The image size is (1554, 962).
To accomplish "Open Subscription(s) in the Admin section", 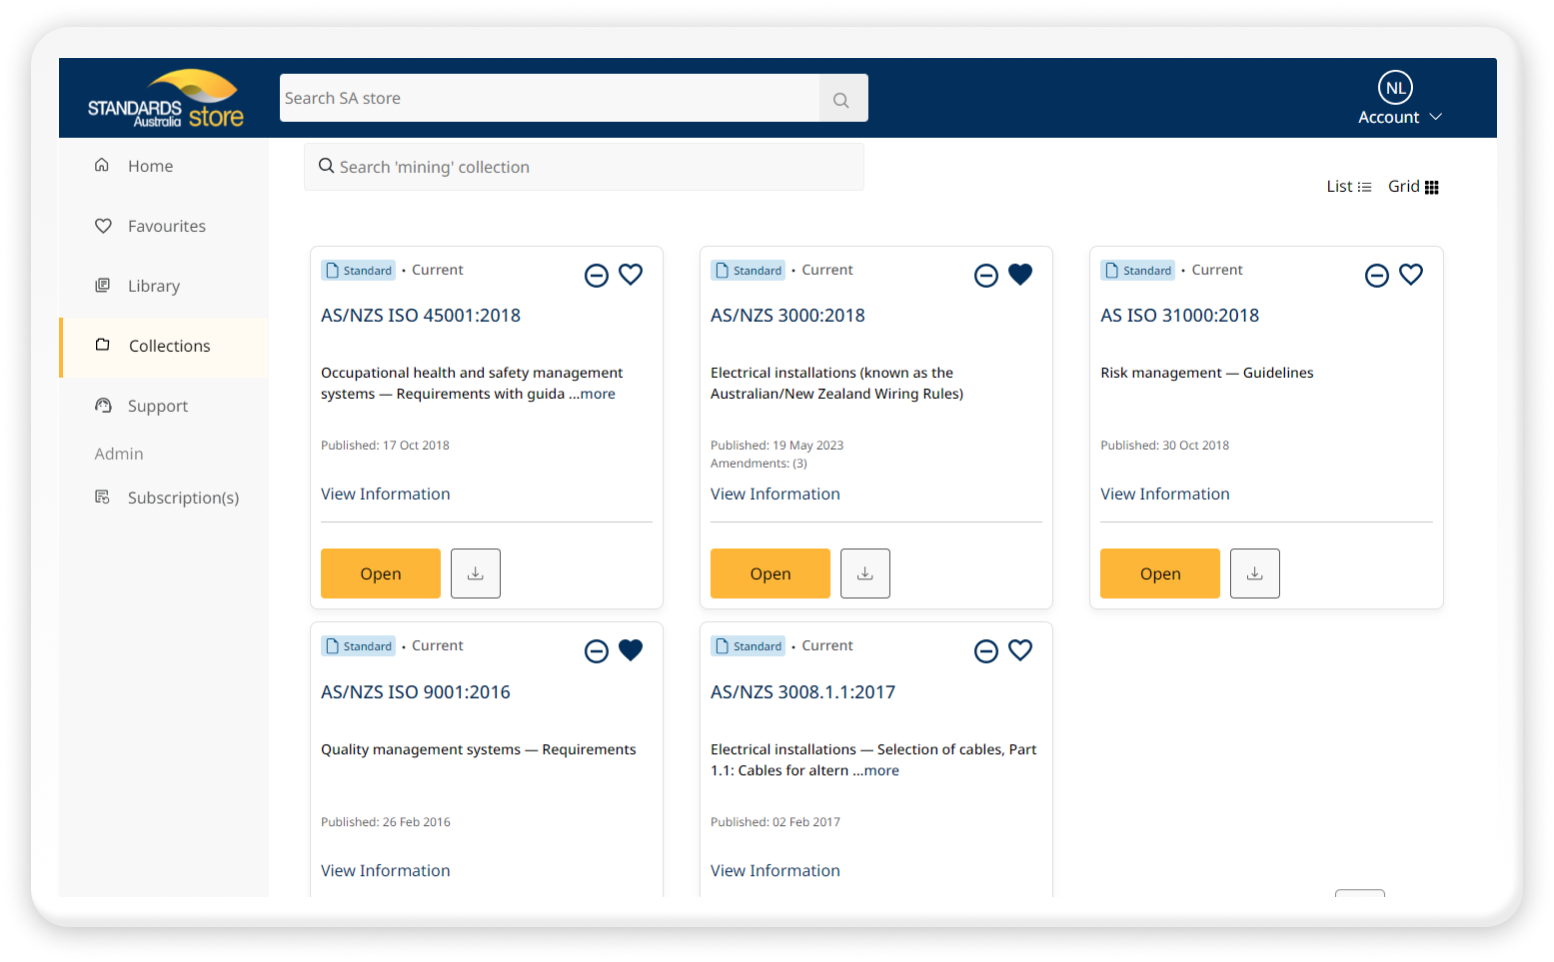I will click(182, 498).
